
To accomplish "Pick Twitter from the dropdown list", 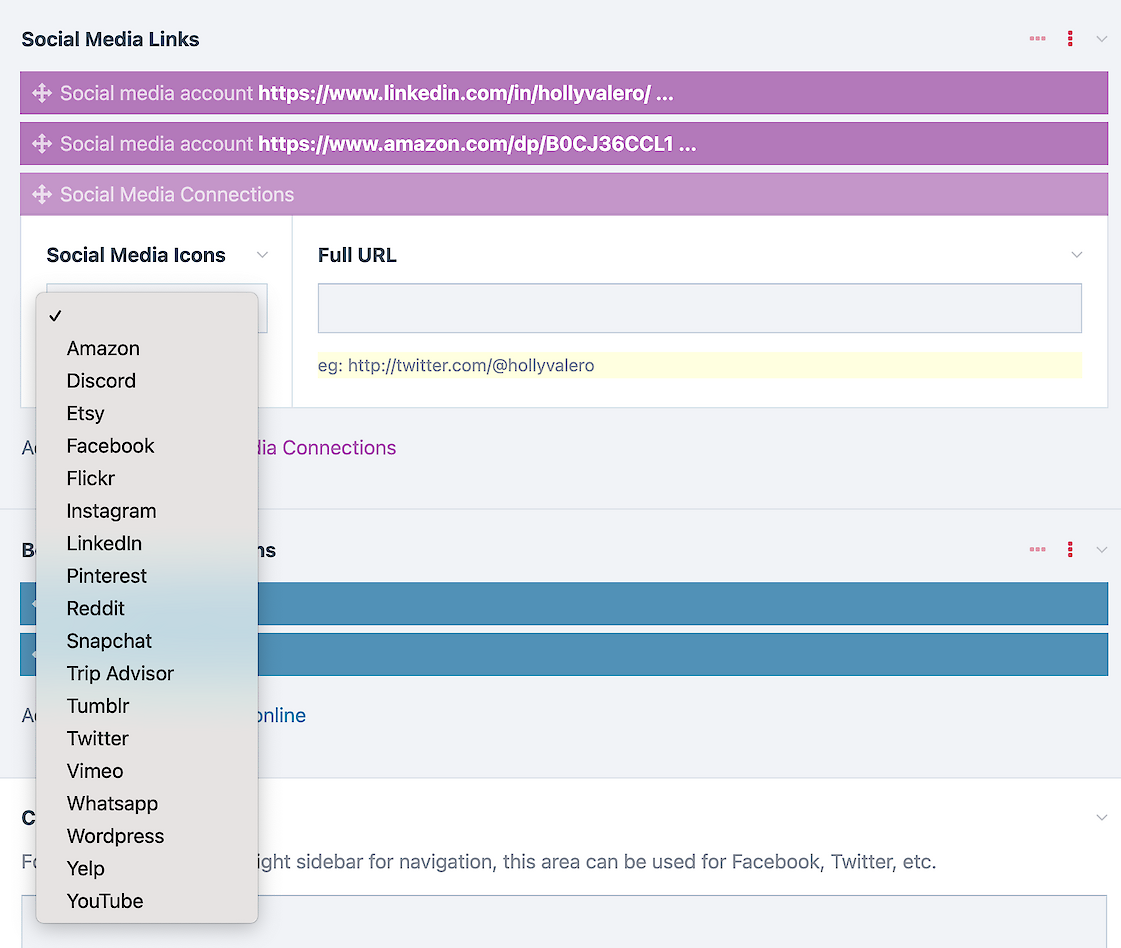I will click(147, 739).
